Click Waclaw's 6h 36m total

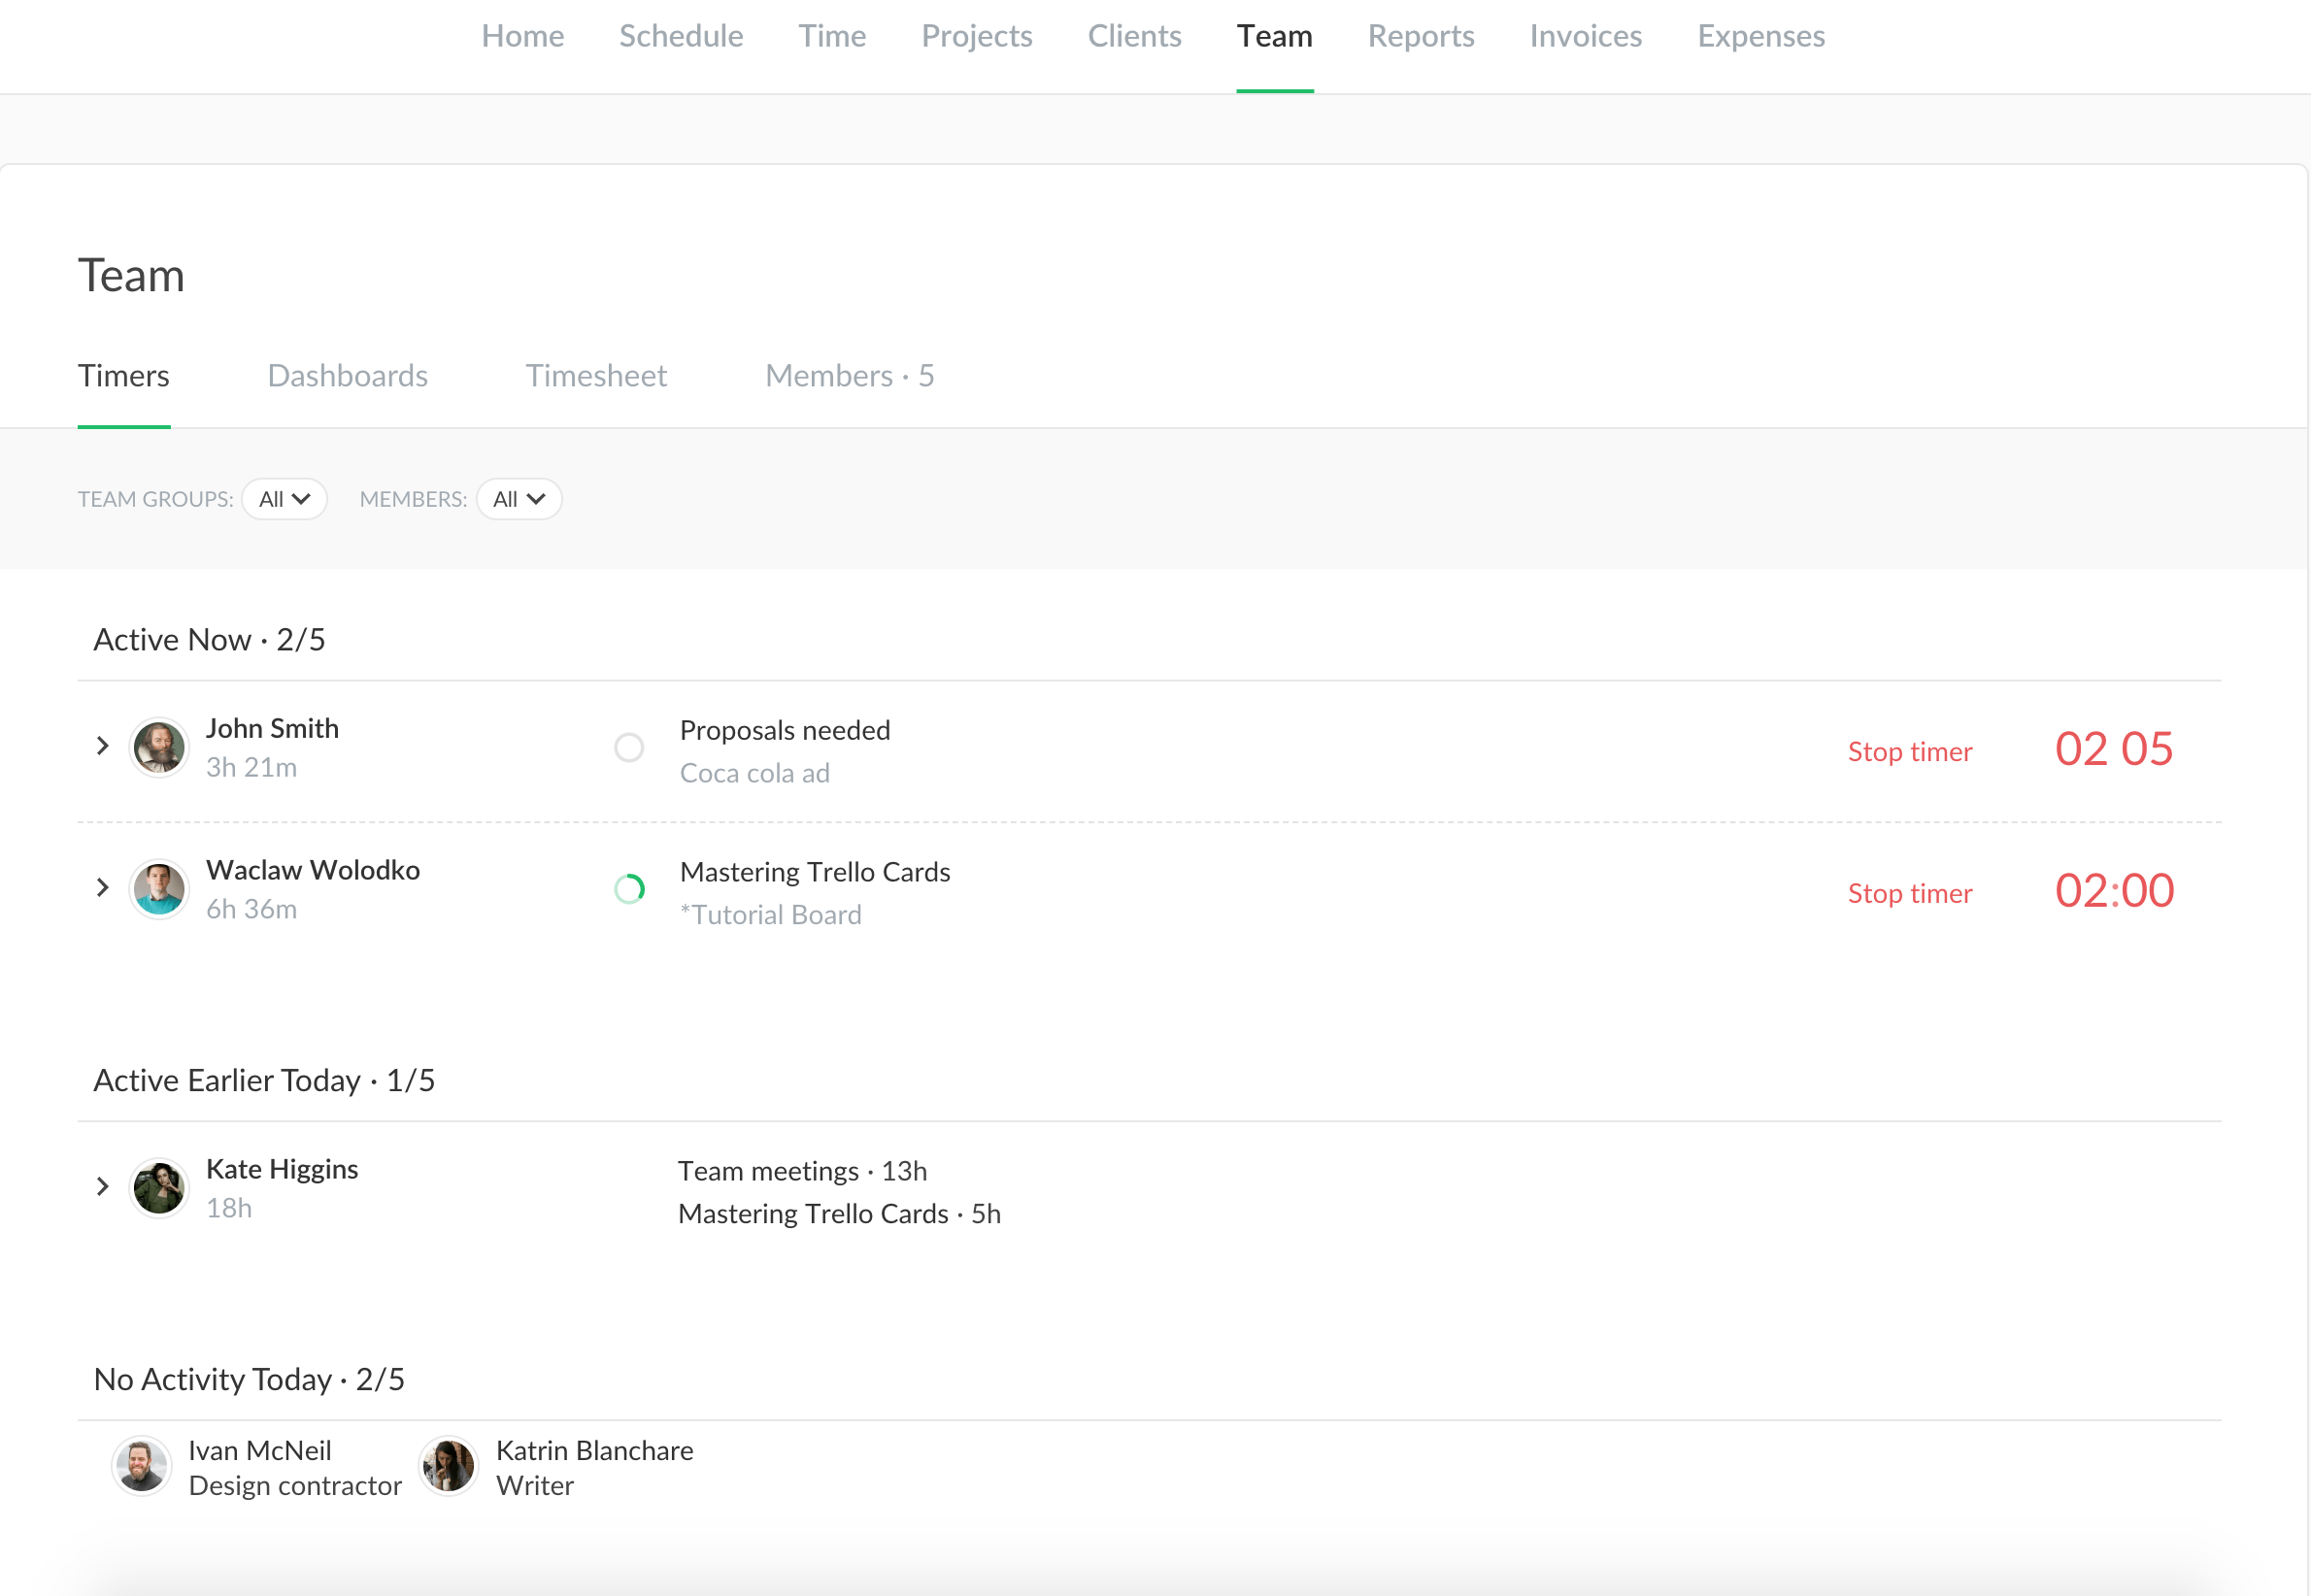(251, 910)
